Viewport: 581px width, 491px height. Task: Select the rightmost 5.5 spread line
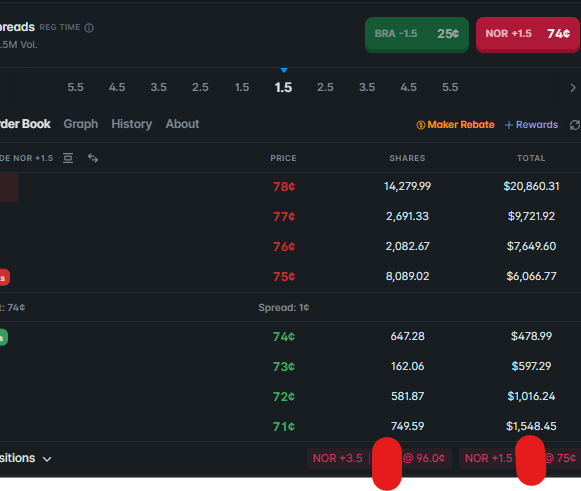tap(450, 87)
